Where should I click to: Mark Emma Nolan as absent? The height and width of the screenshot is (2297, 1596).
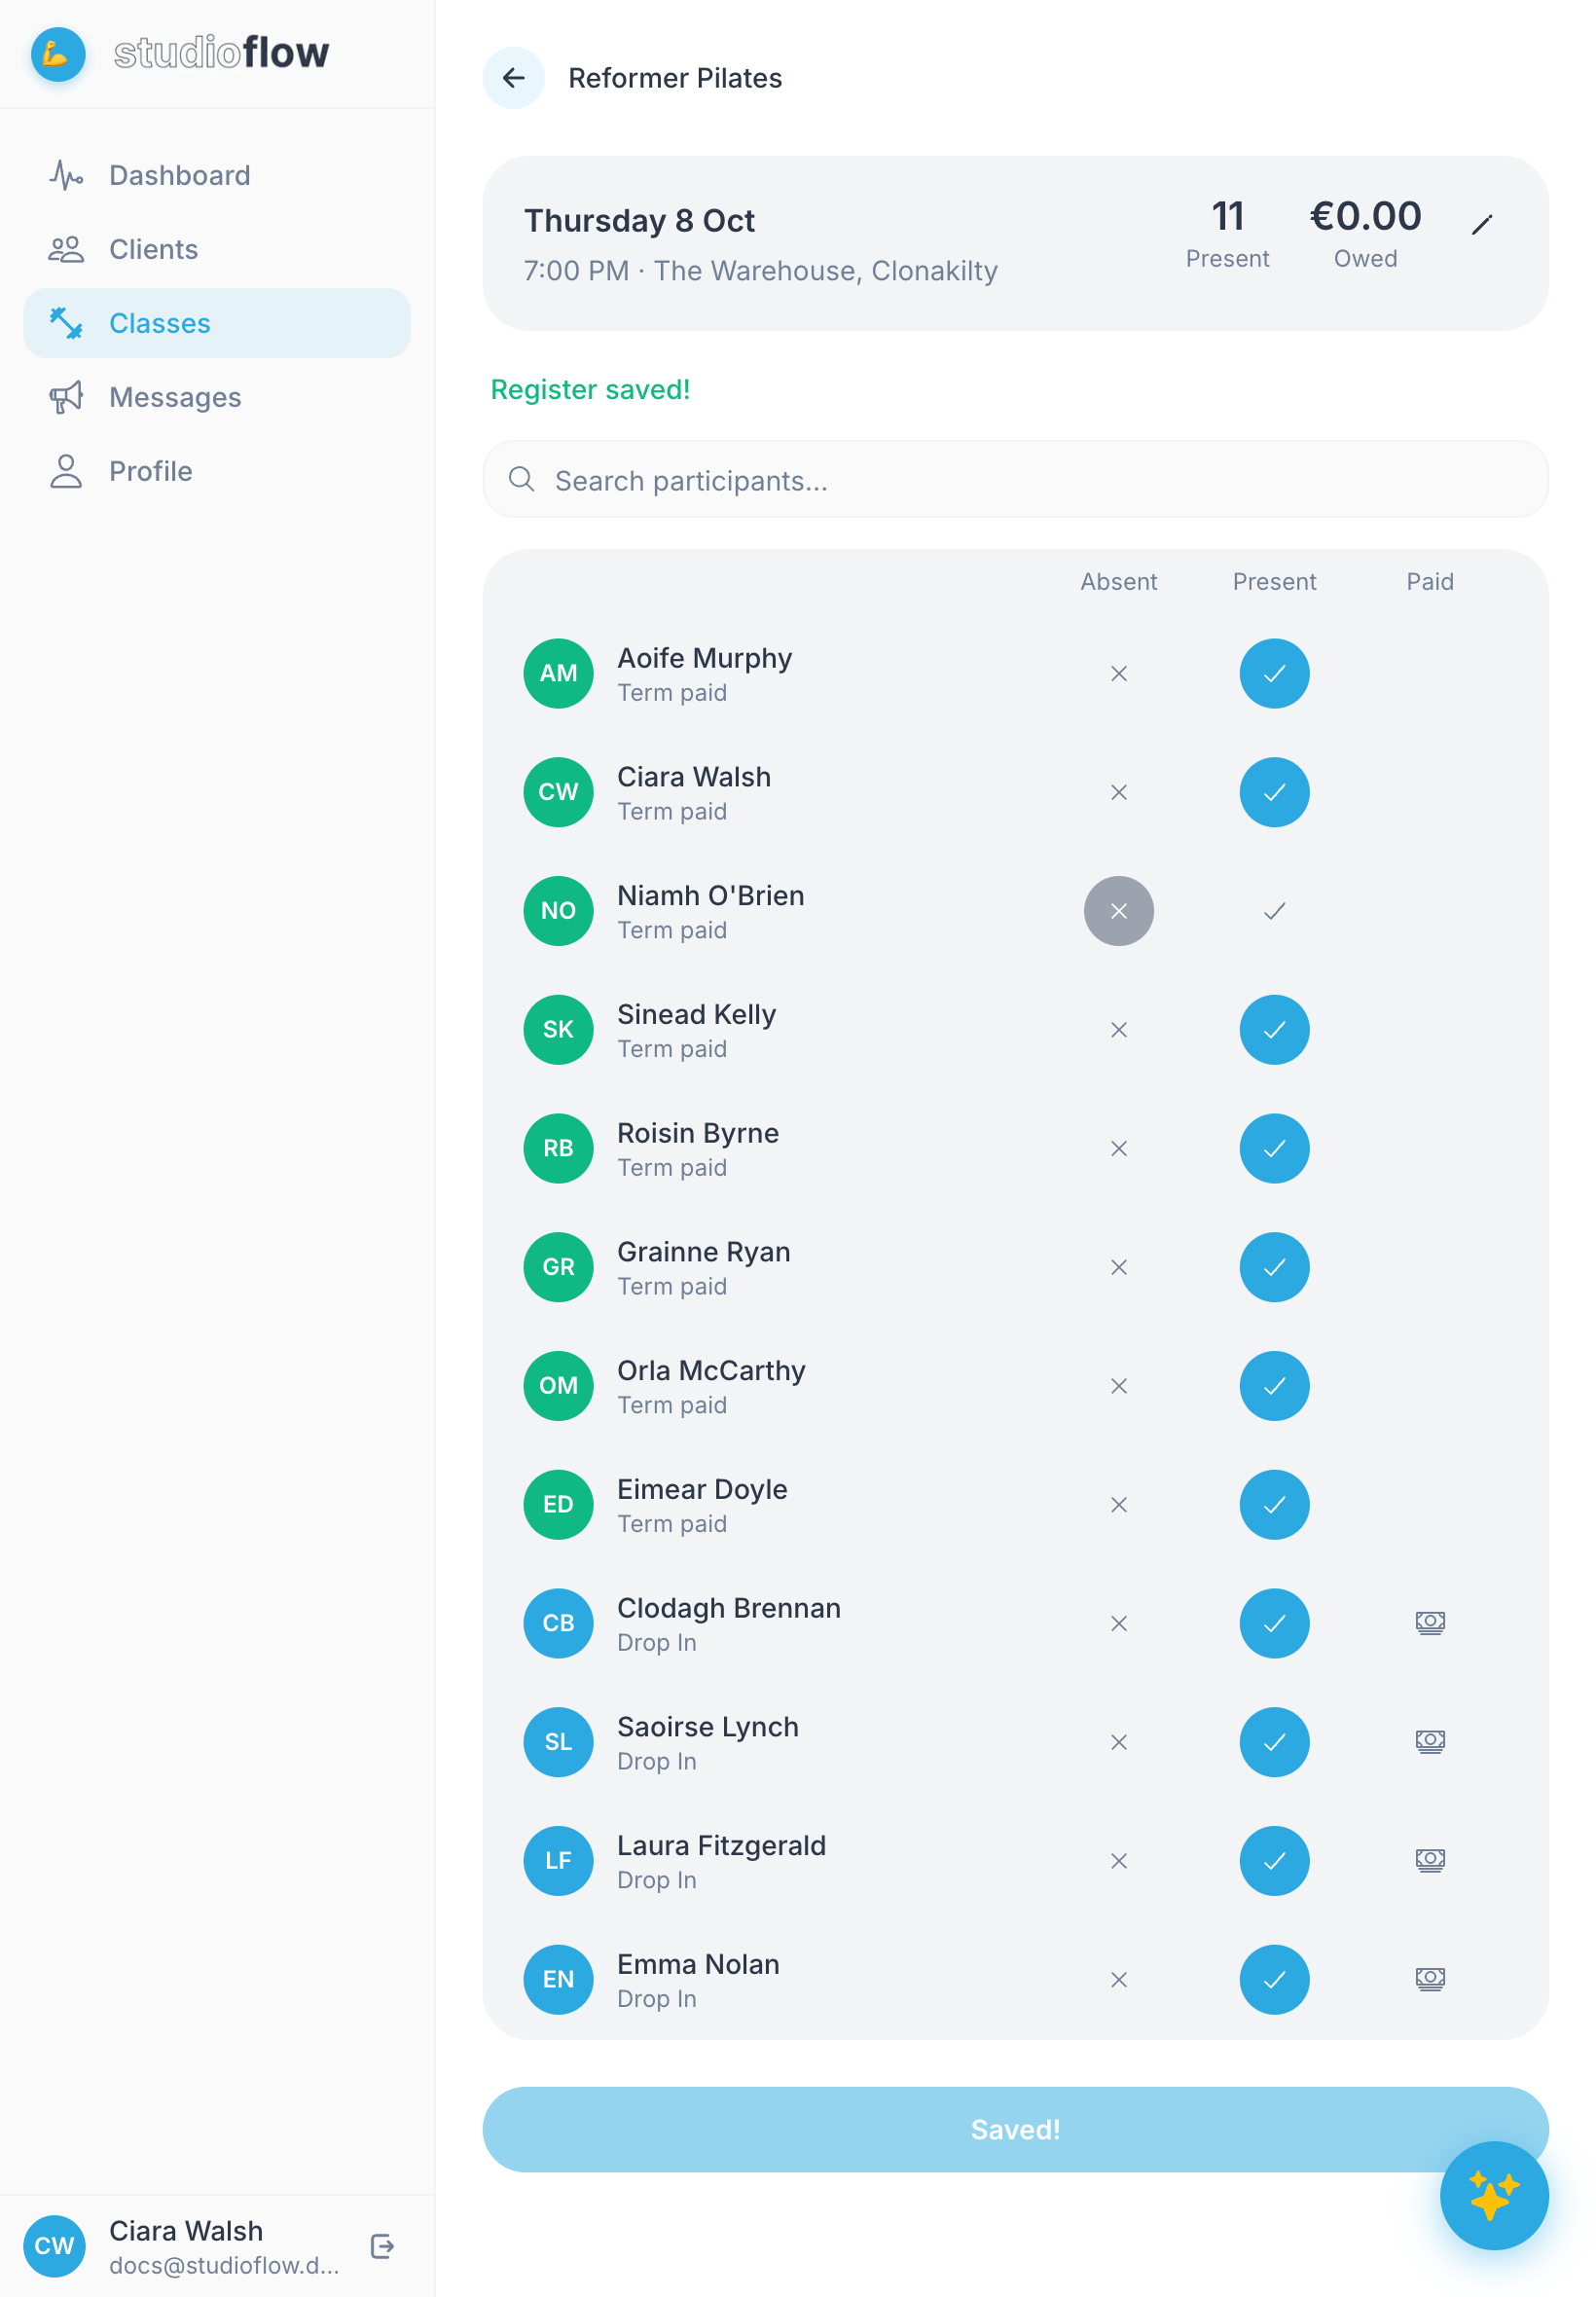(1119, 1979)
